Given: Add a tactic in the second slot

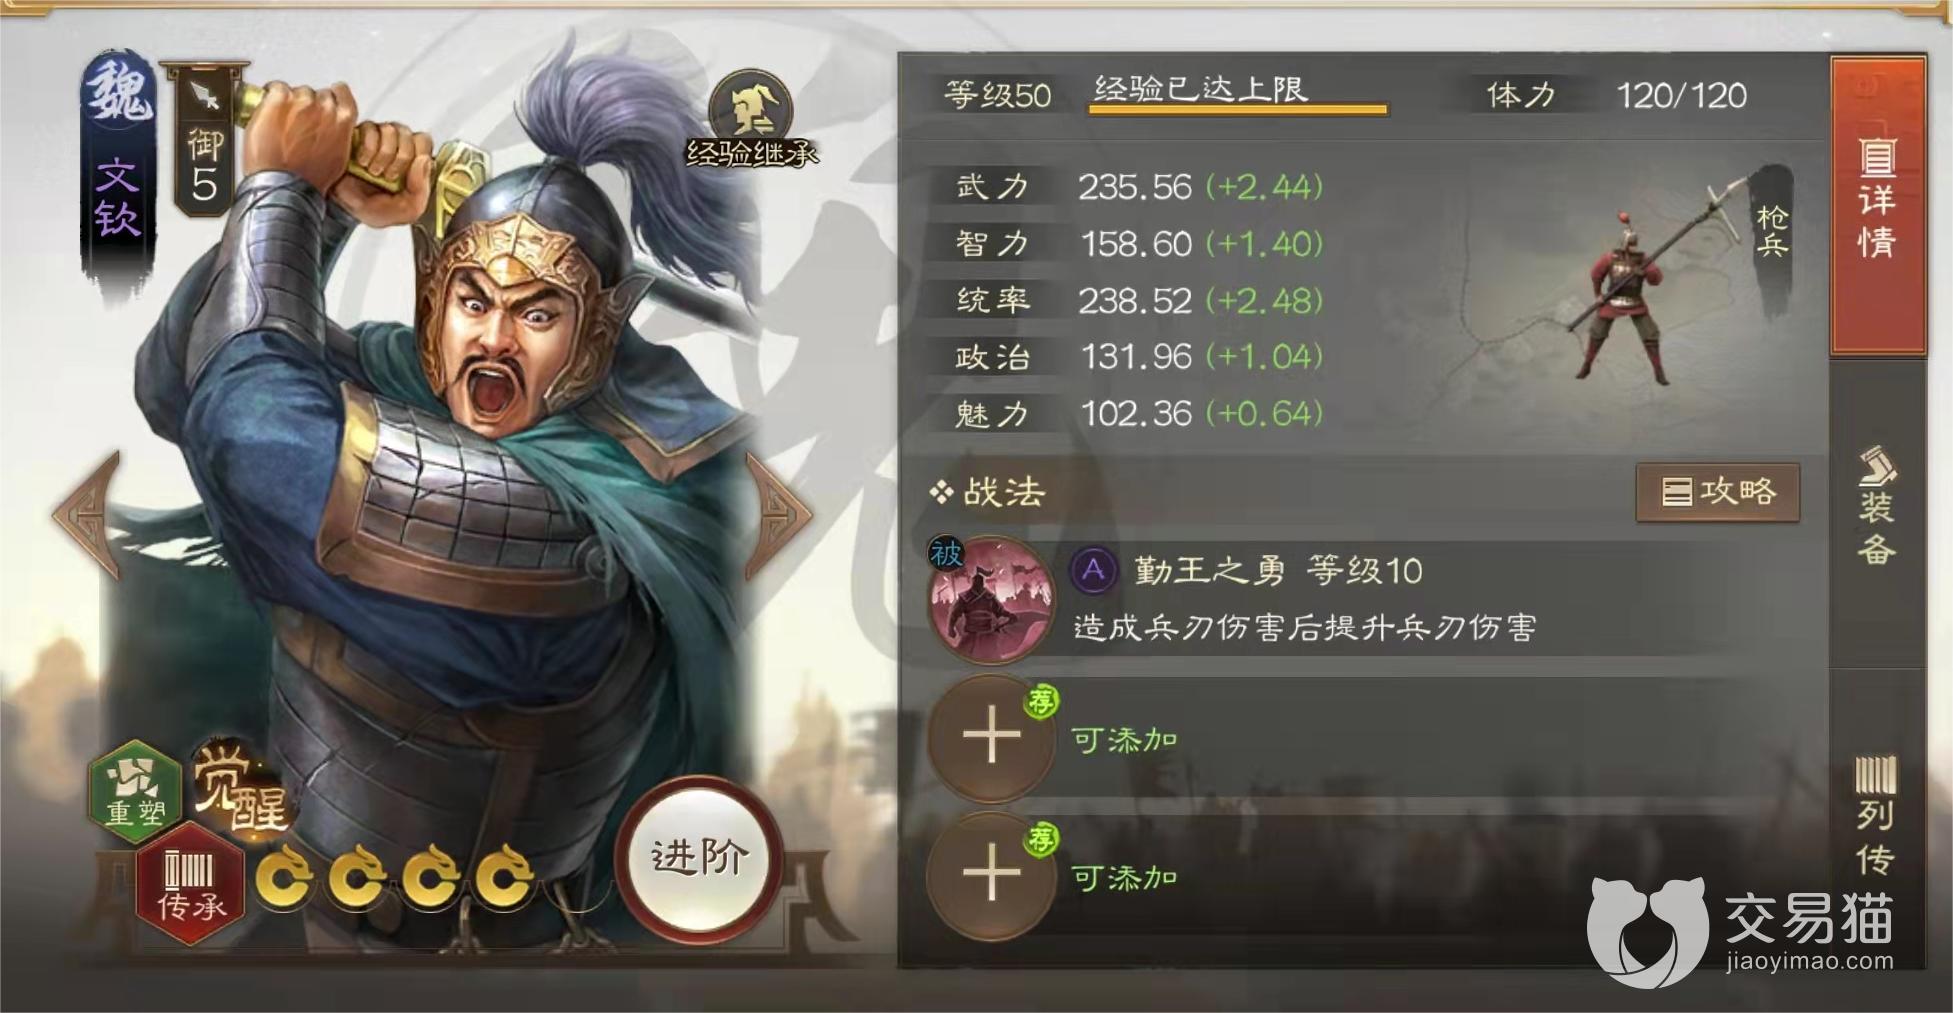Looking at the screenshot, I should (991, 738).
